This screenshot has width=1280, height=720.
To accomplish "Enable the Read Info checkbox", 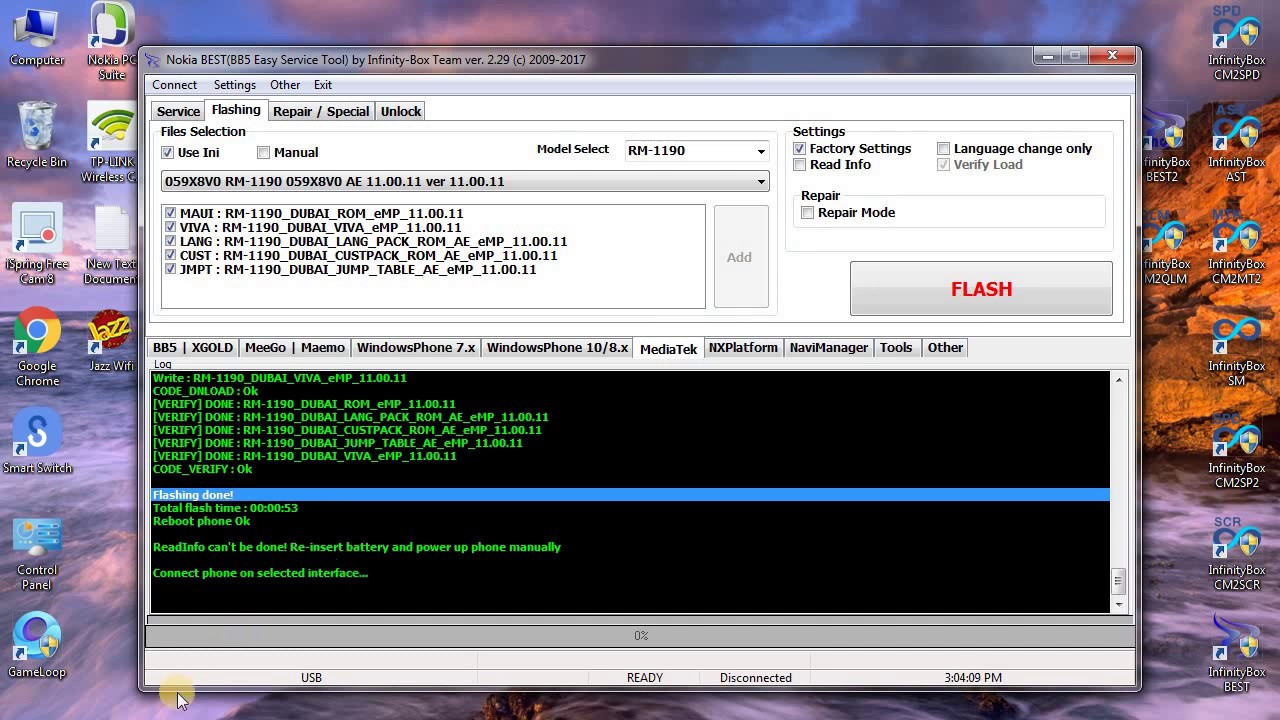I will coord(799,164).
